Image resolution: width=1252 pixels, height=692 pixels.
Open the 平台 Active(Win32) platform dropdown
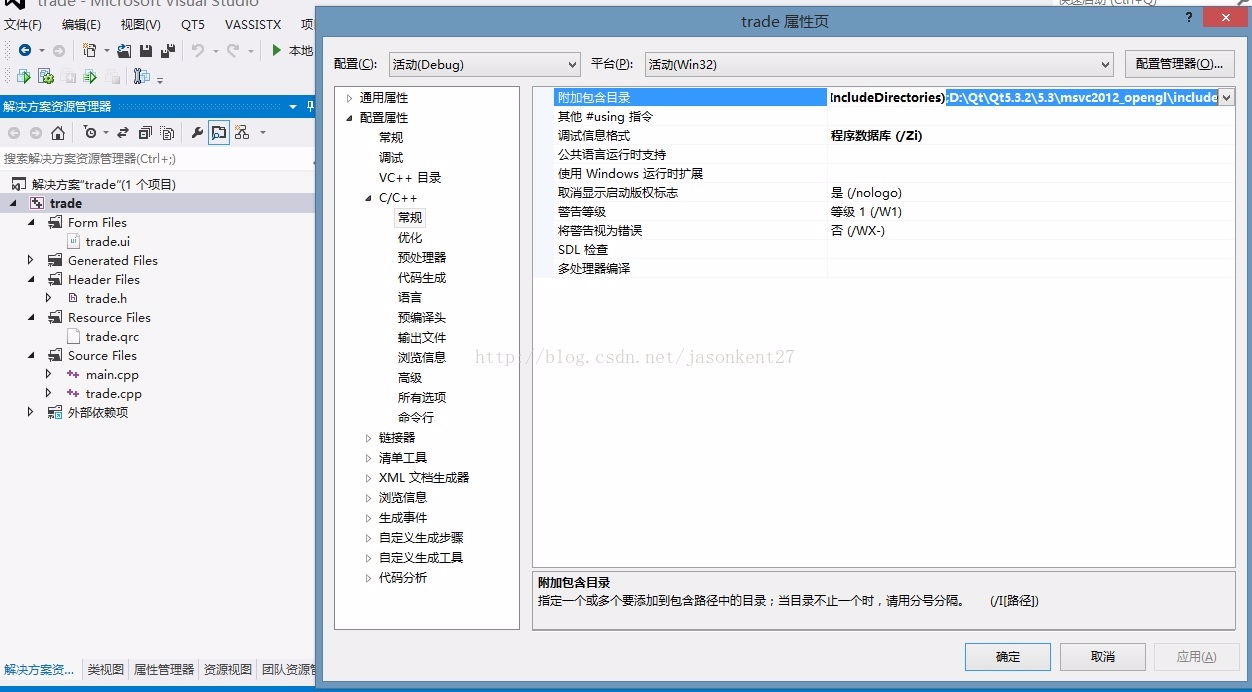879,65
